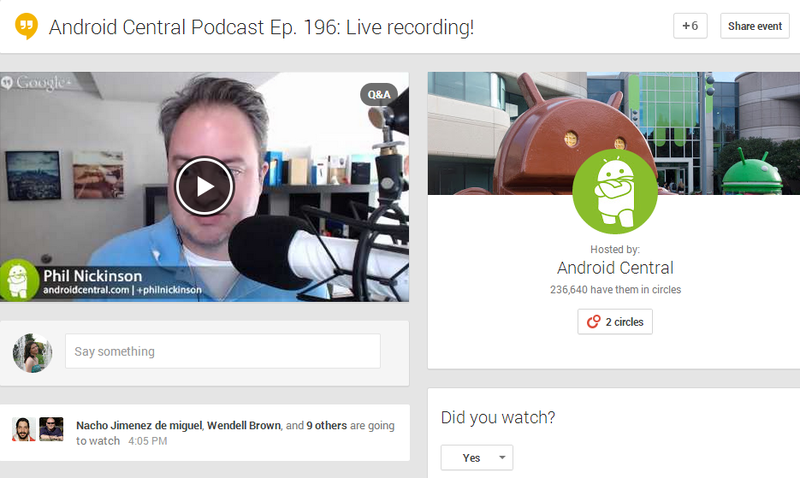This screenshot has height=478, width=800.
Task: Click the +6 button
Action: coord(690,26)
